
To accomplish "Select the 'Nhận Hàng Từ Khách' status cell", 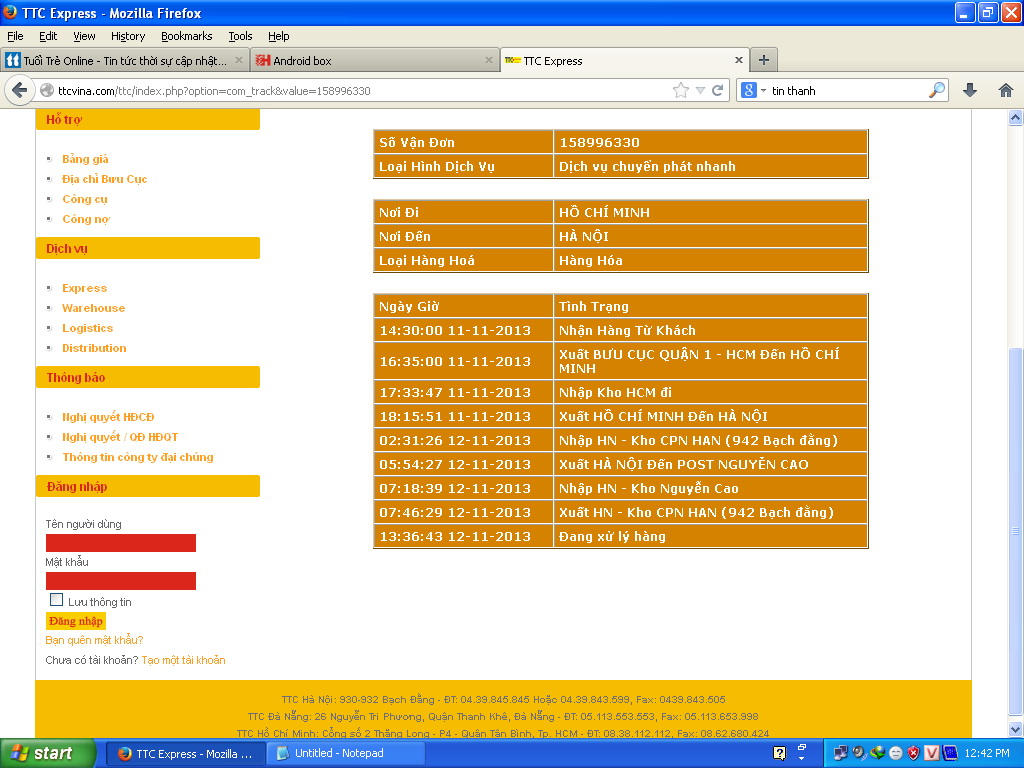I will click(711, 330).
